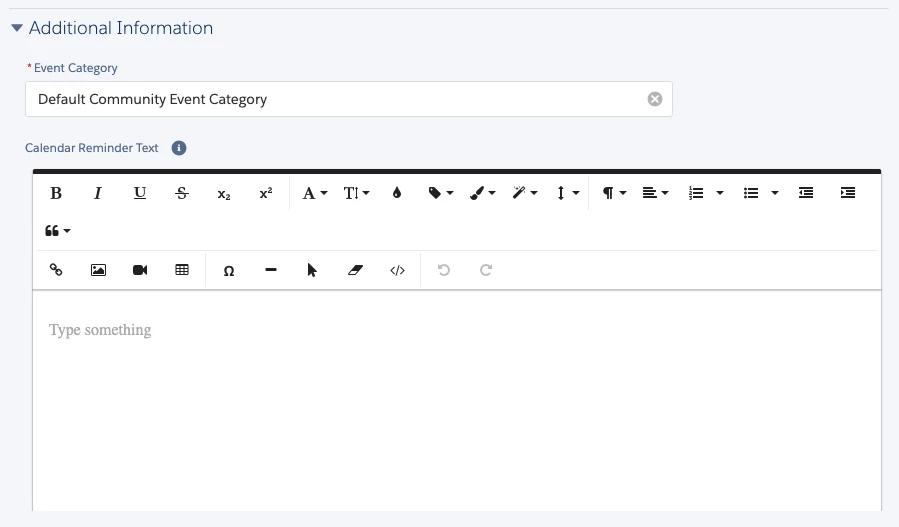Screen dimensions: 899x527
Task: Clear the Event Category selection
Action: [655, 99]
